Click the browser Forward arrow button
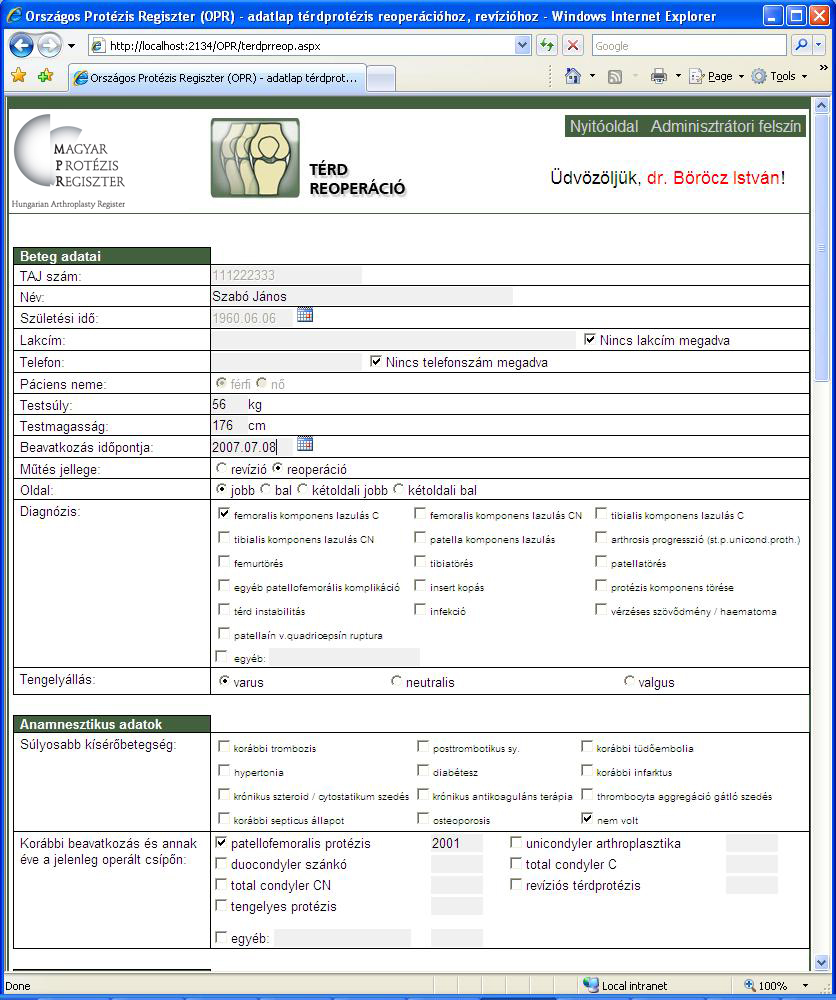Image resolution: width=836 pixels, height=1000 pixels. pos(49,45)
